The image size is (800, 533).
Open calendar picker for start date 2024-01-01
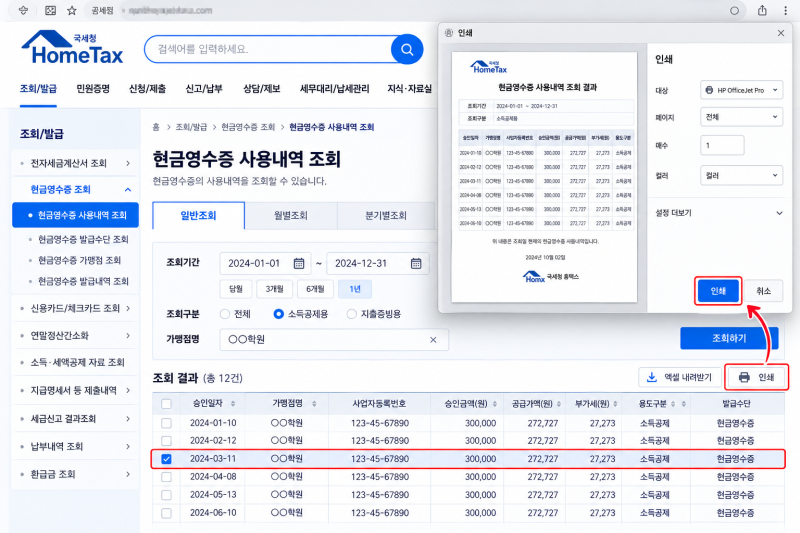[x=299, y=263]
